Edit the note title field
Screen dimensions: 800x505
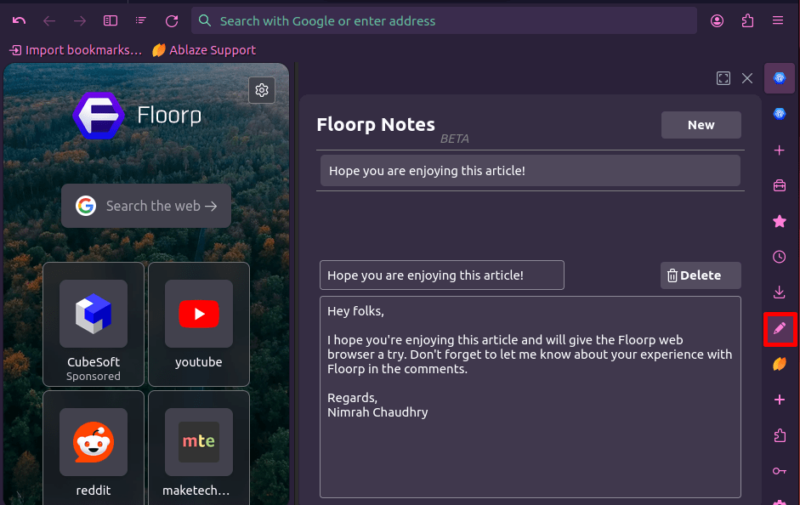(442, 275)
